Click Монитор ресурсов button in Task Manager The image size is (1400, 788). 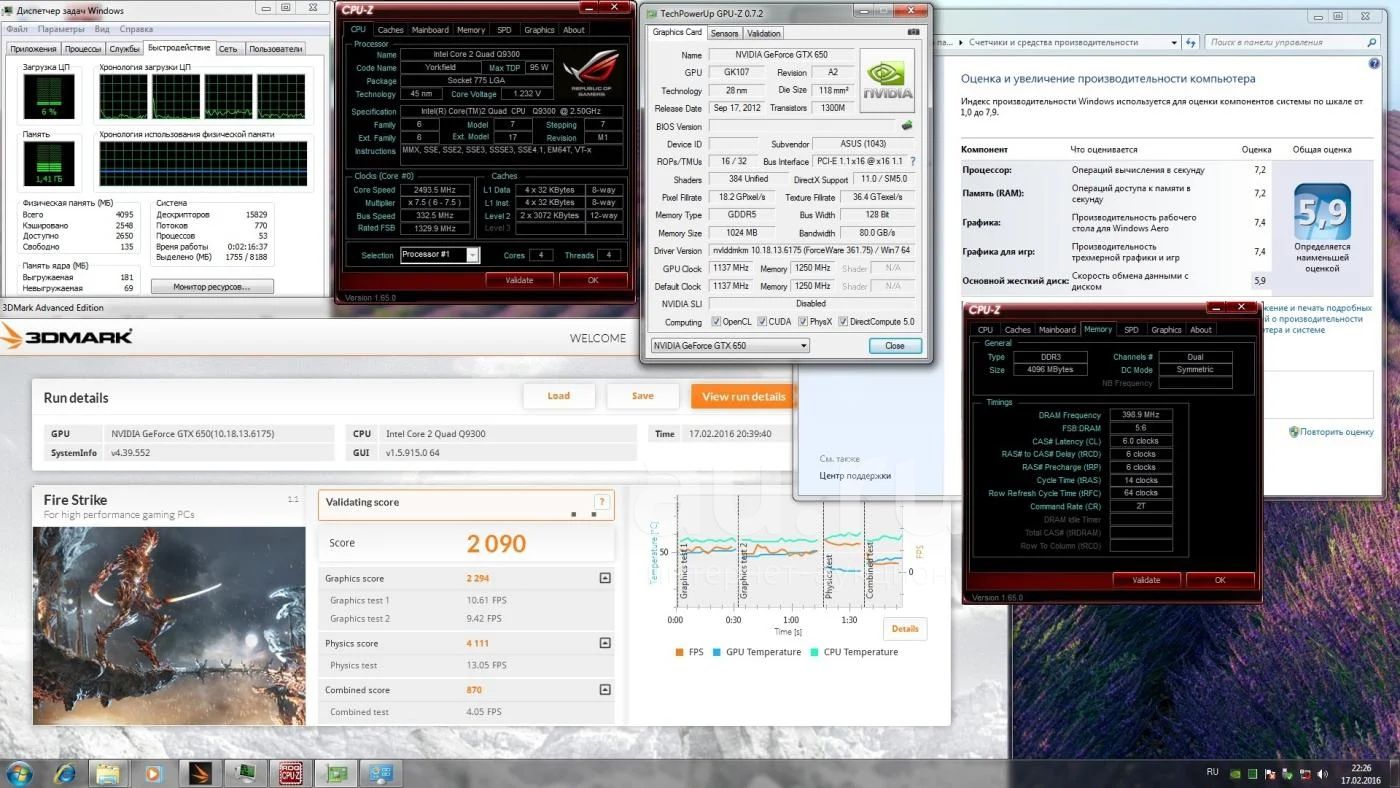pyautogui.click(x=212, y=287)
